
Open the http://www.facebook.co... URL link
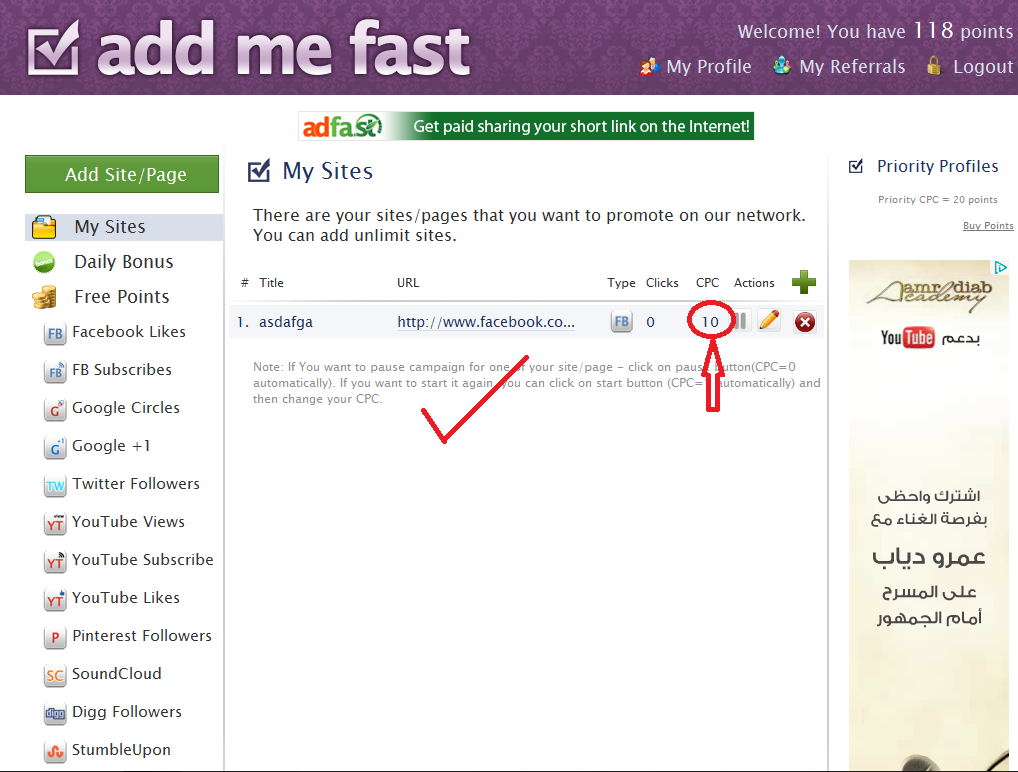pos(486,322)
